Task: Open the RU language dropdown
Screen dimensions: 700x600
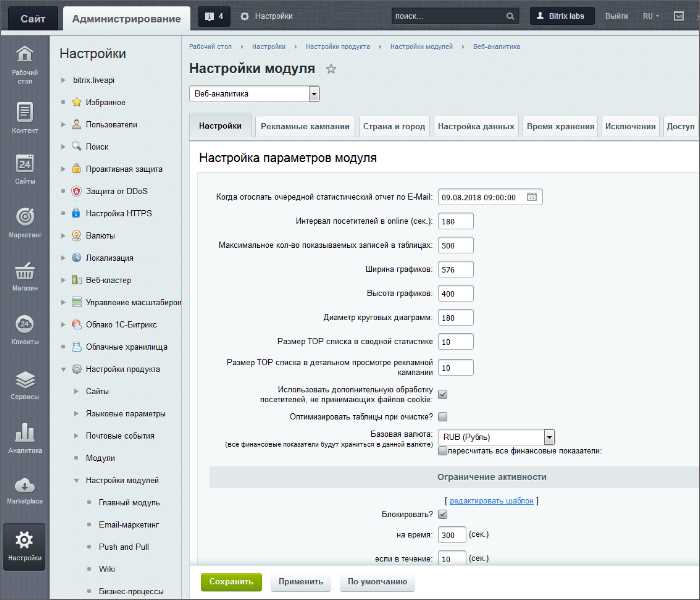Action: [x=651, y=16]
